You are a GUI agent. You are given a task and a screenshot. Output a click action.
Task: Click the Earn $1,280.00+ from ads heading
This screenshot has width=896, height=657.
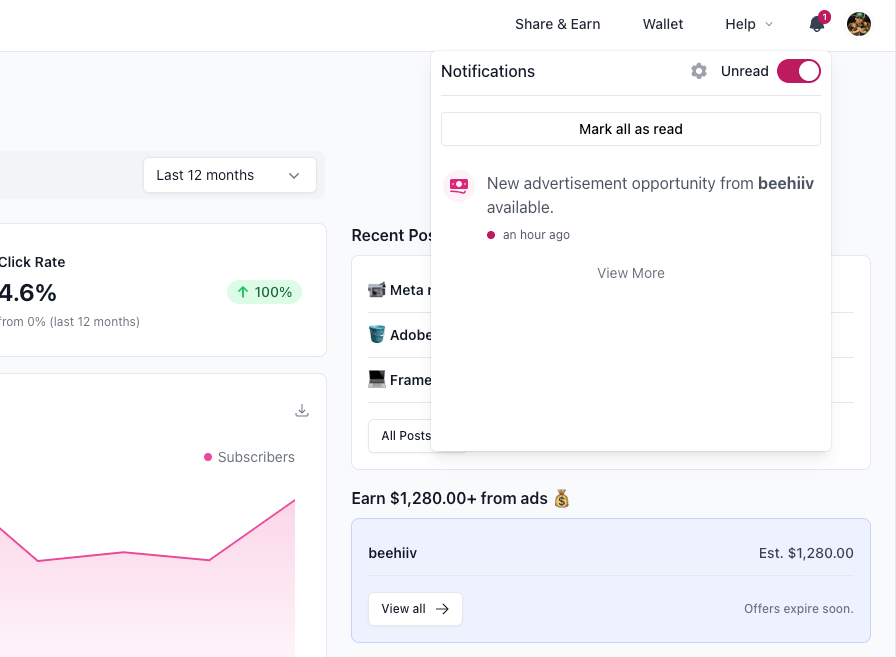pyautogui.click(x=449, y=498)
